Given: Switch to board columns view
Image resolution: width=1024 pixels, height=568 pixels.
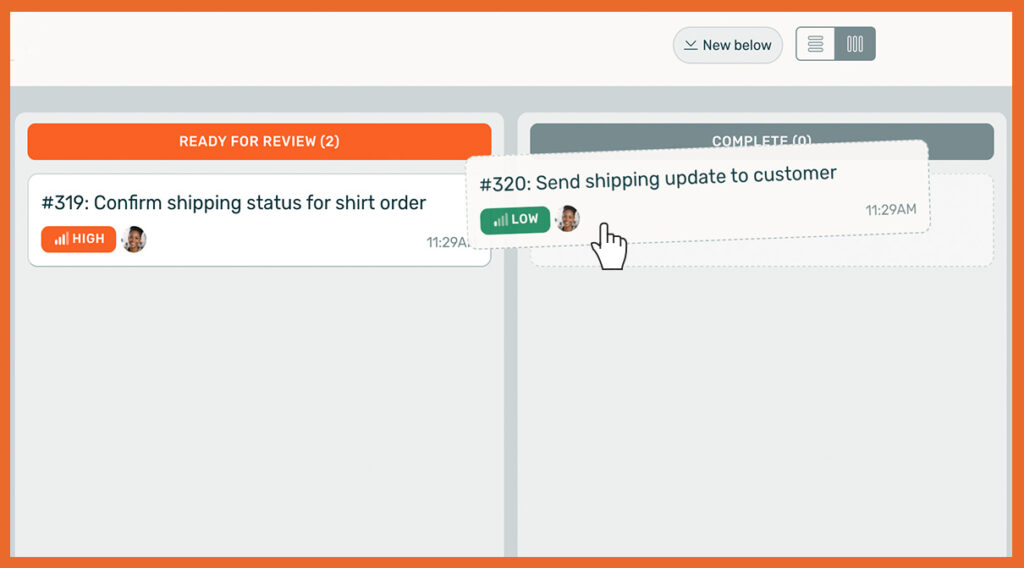Looking at the screenshot, I should pyautogui.click(x=855, y=44).
